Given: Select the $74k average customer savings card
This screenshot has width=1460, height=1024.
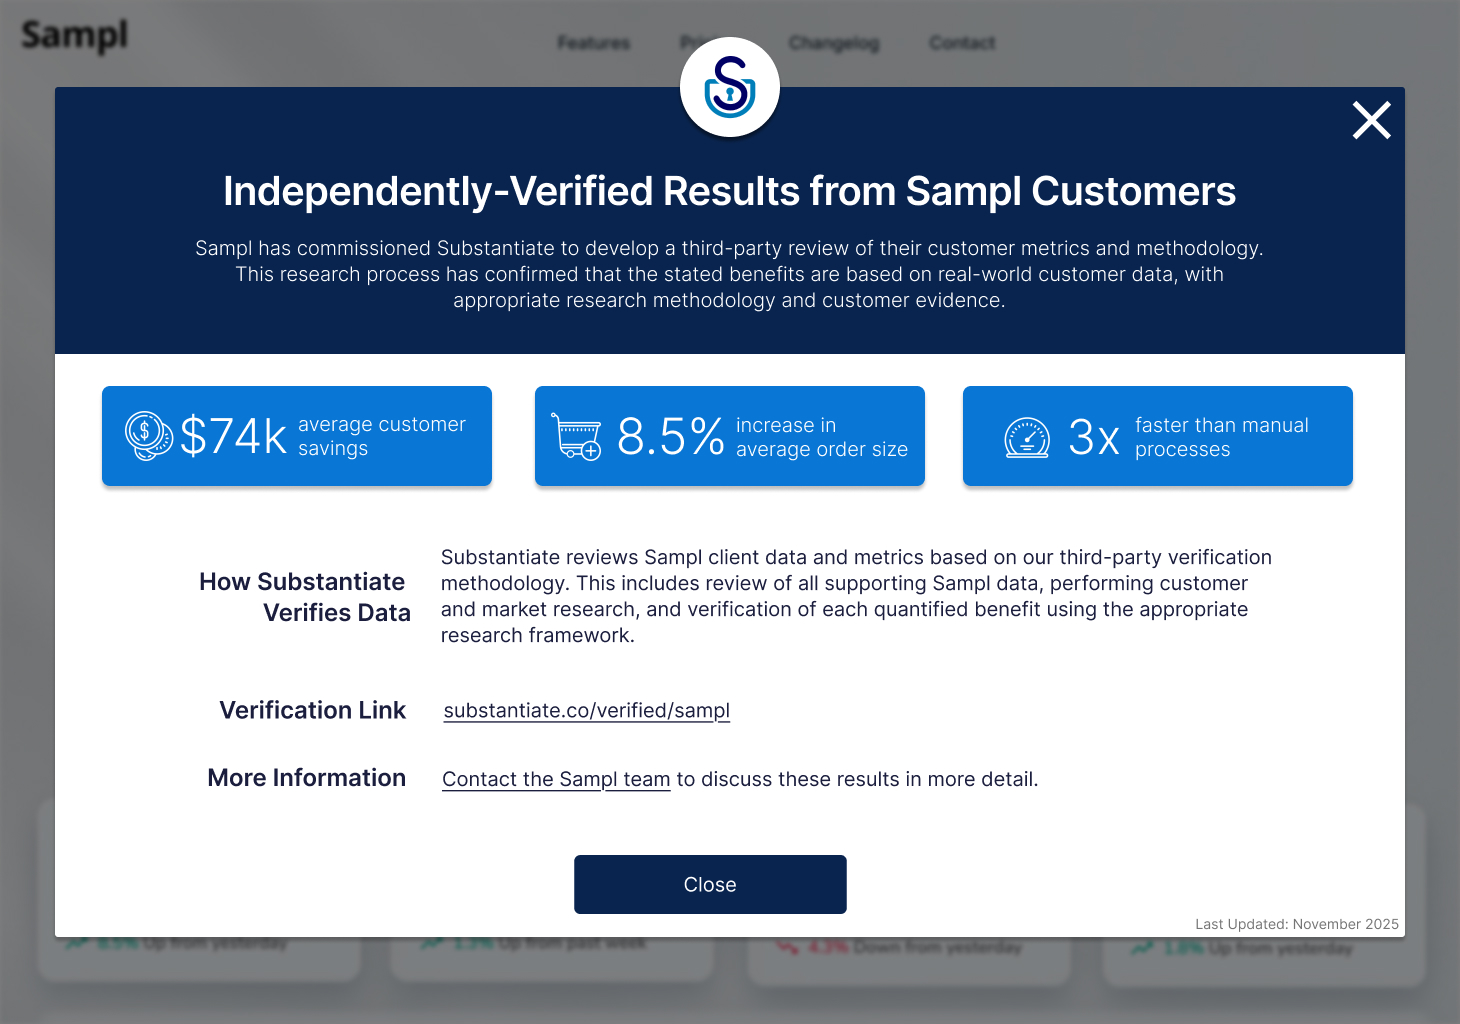Looking at the screenshot, I should [x=297, y=436].
